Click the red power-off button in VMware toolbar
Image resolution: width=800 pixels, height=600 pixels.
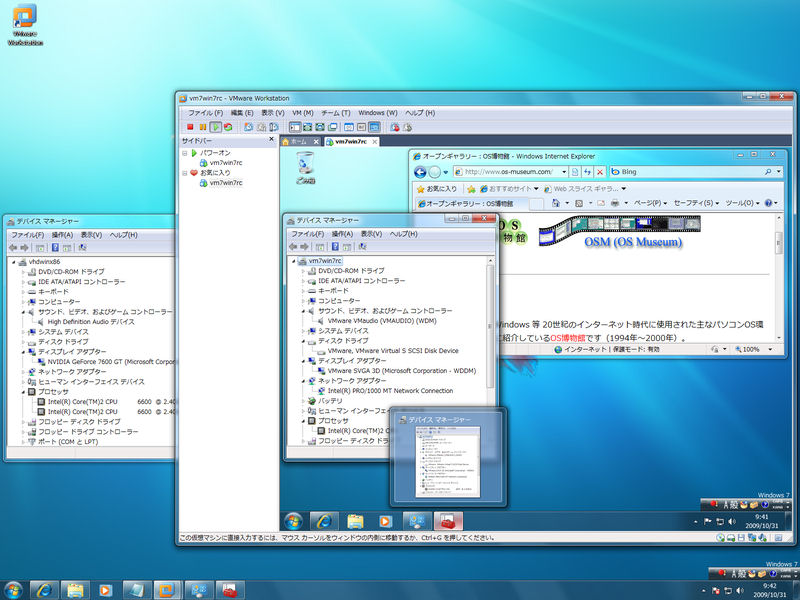[x=190, y=127]
